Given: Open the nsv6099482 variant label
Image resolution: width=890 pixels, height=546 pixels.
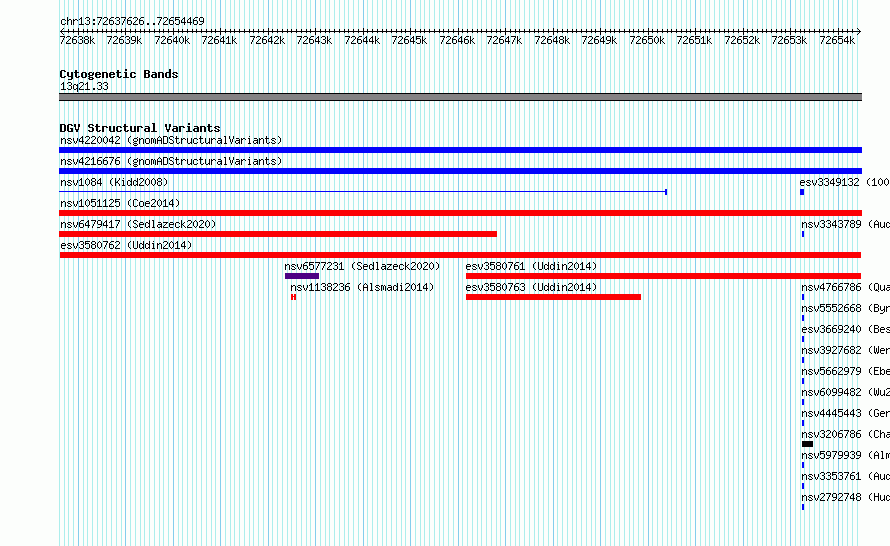Looking at the screenshot, I should [x=846, y=392].
